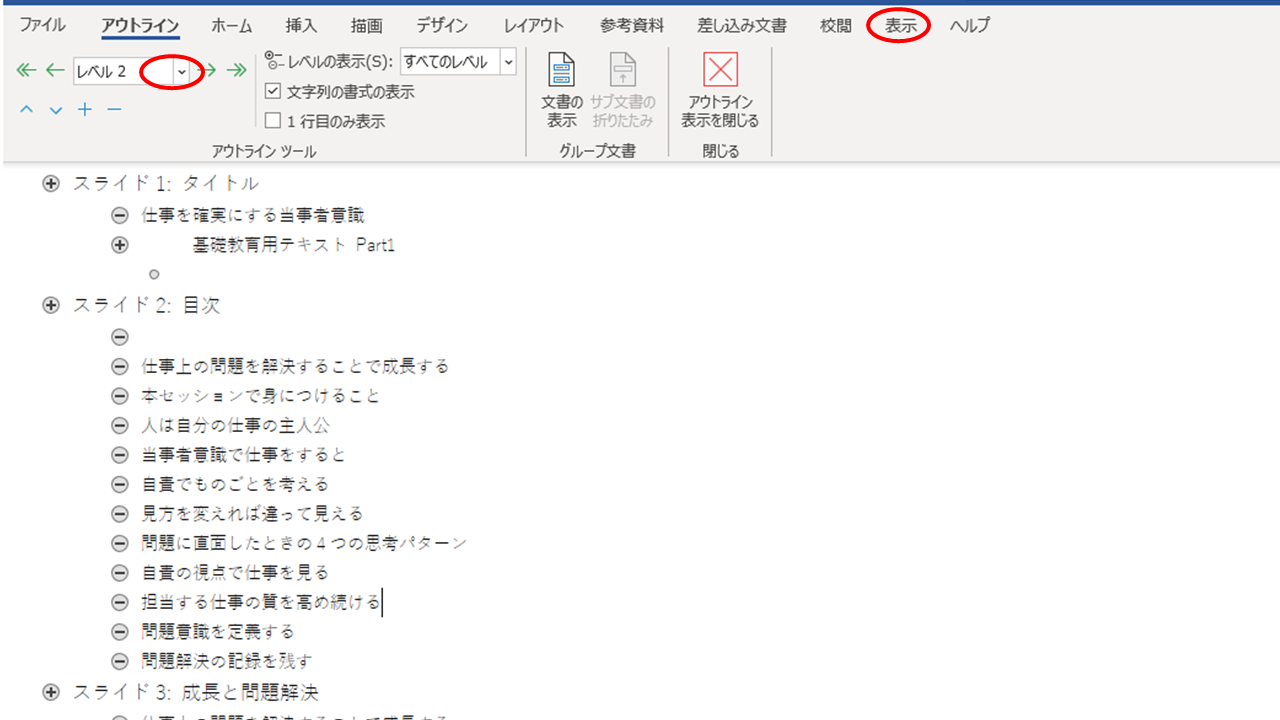1280x720 pixels.
Task: Switch to the 表示 tab
Action: point(901,26)
